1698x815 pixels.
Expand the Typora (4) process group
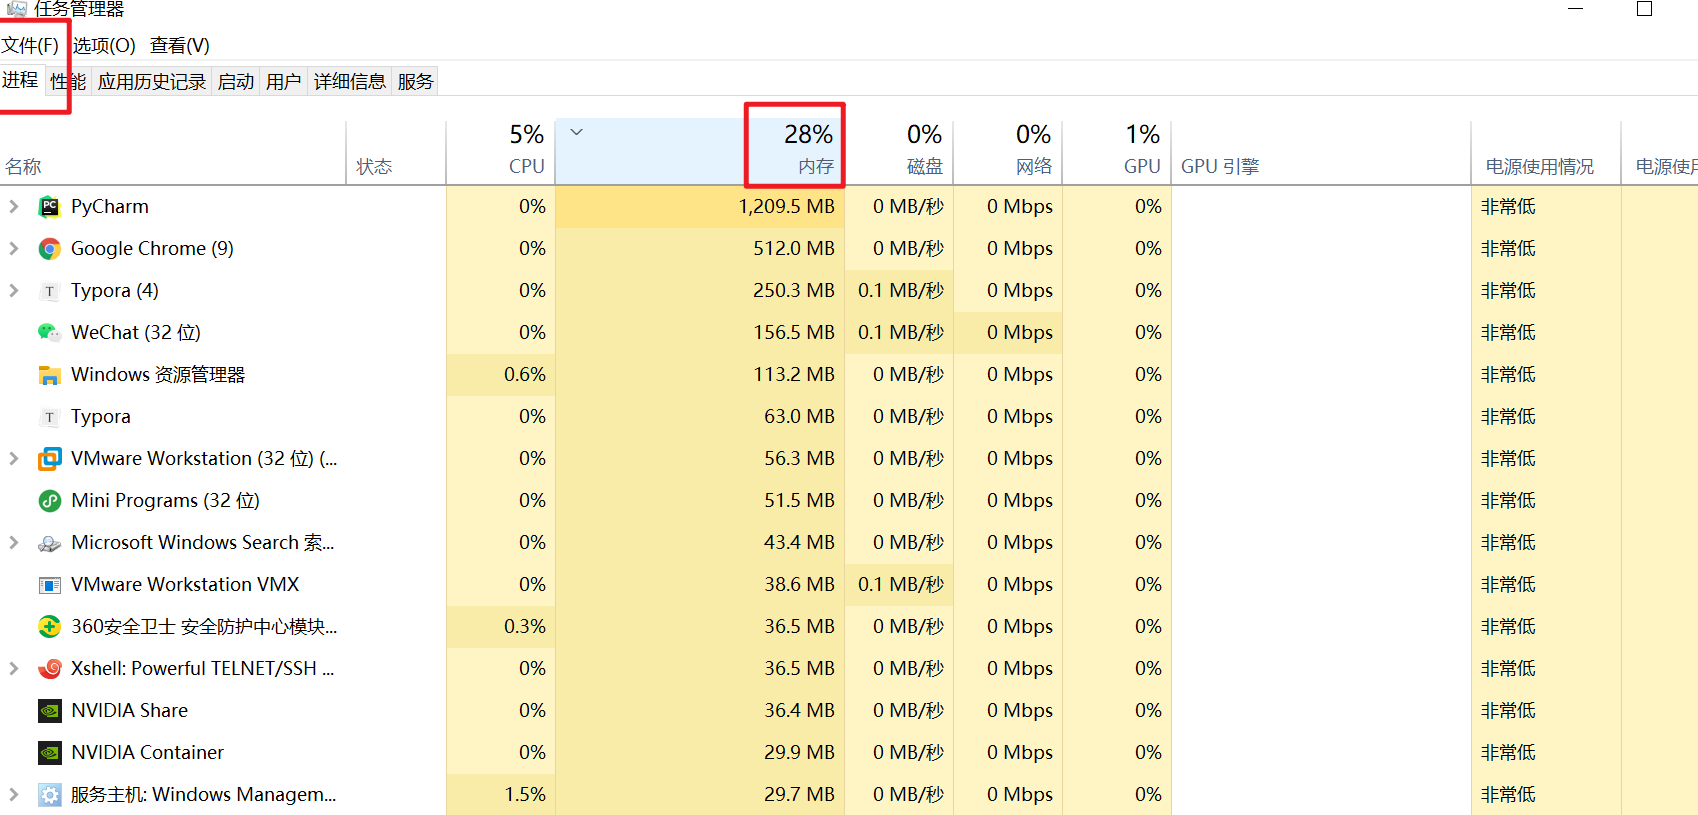click(x=14, y=291)
